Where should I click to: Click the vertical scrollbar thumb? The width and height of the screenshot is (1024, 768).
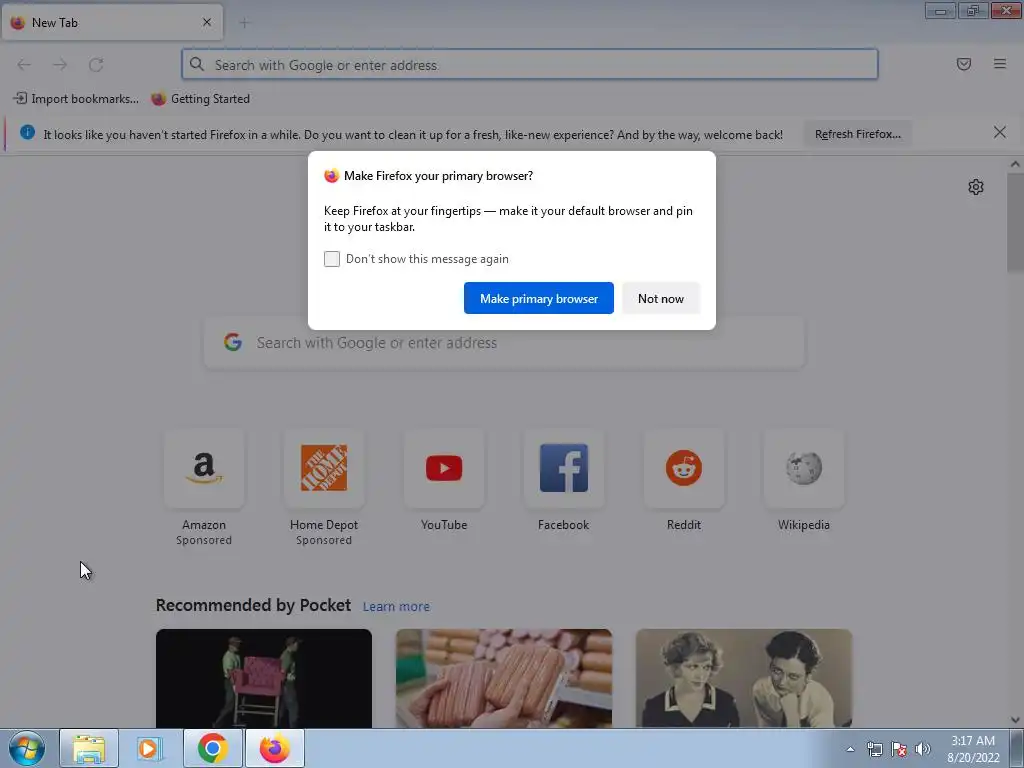pos(1015,222)
